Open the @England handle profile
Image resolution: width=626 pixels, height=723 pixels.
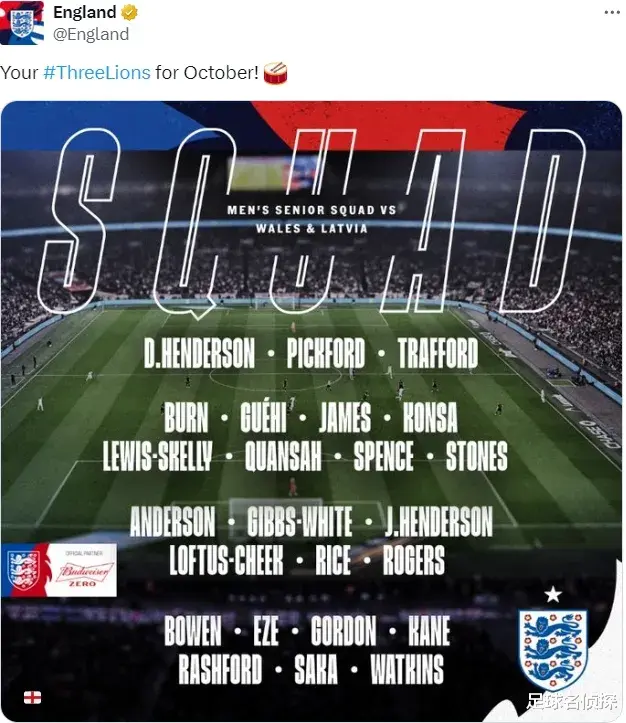click(90, 34)
